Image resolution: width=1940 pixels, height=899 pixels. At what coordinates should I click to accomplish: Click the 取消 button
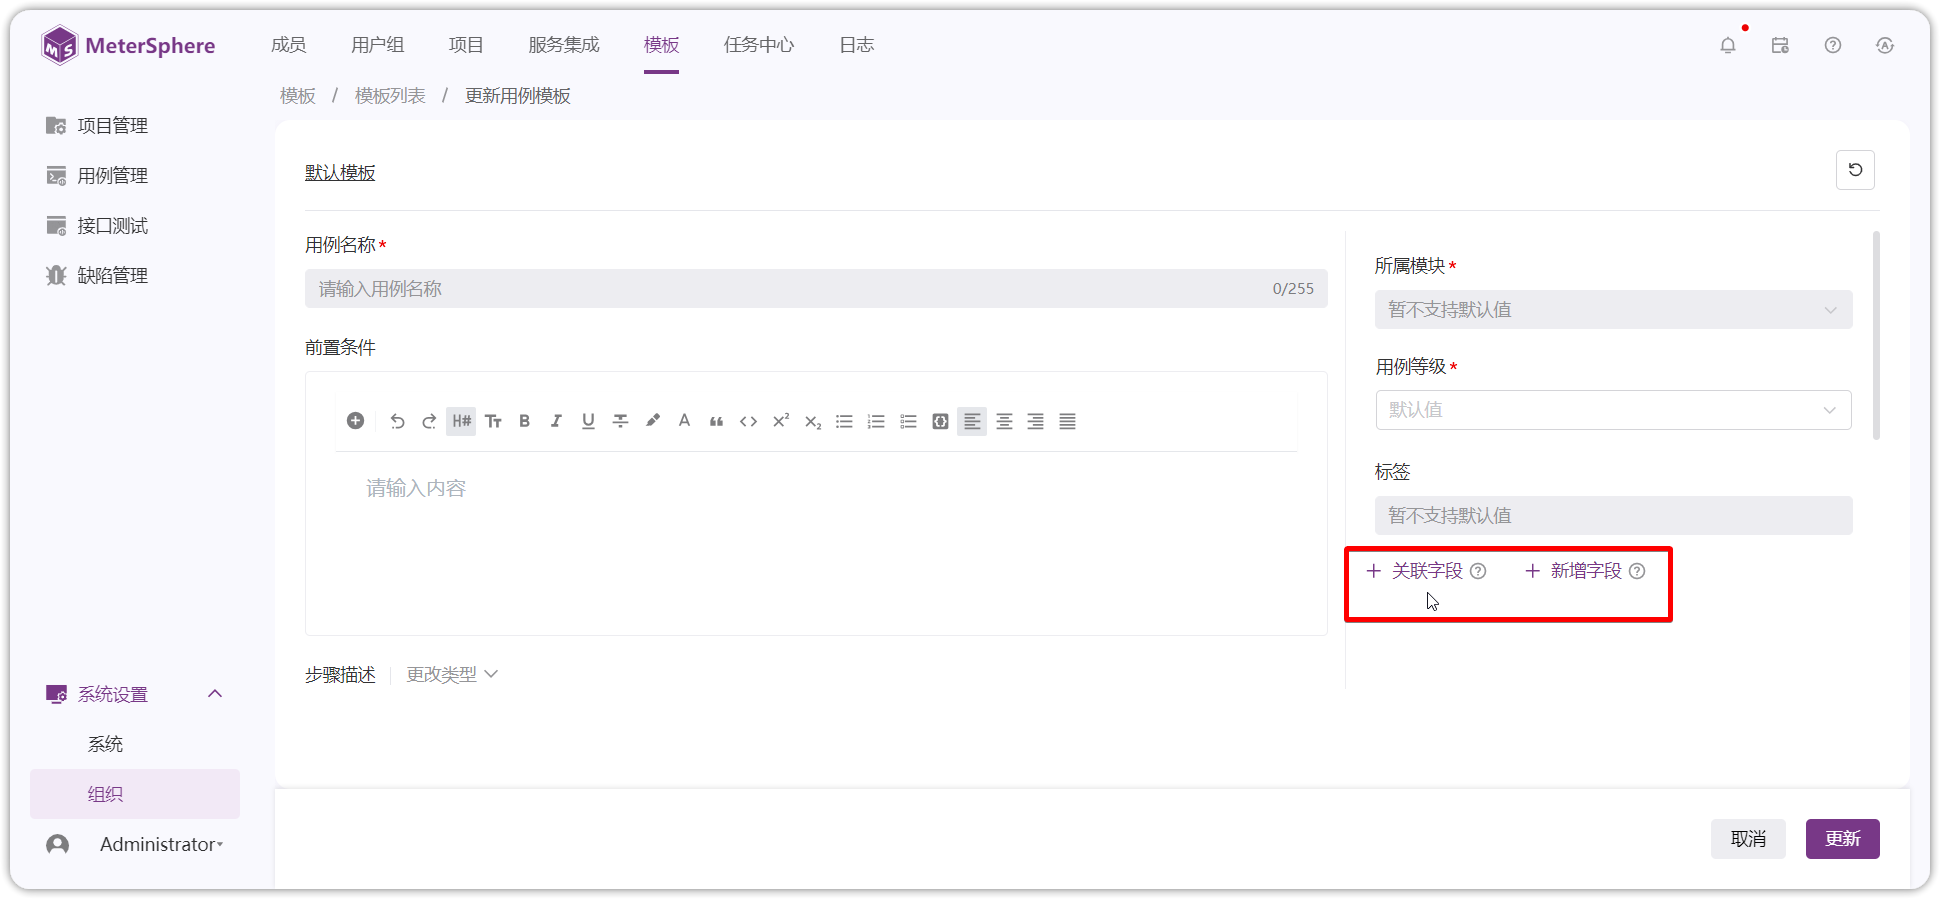1748,839
